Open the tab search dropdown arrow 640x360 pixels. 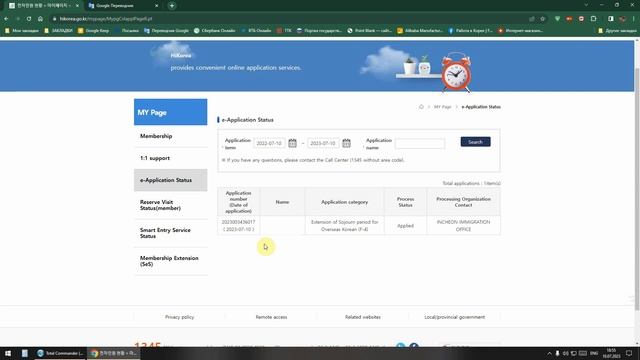point(586,5)
